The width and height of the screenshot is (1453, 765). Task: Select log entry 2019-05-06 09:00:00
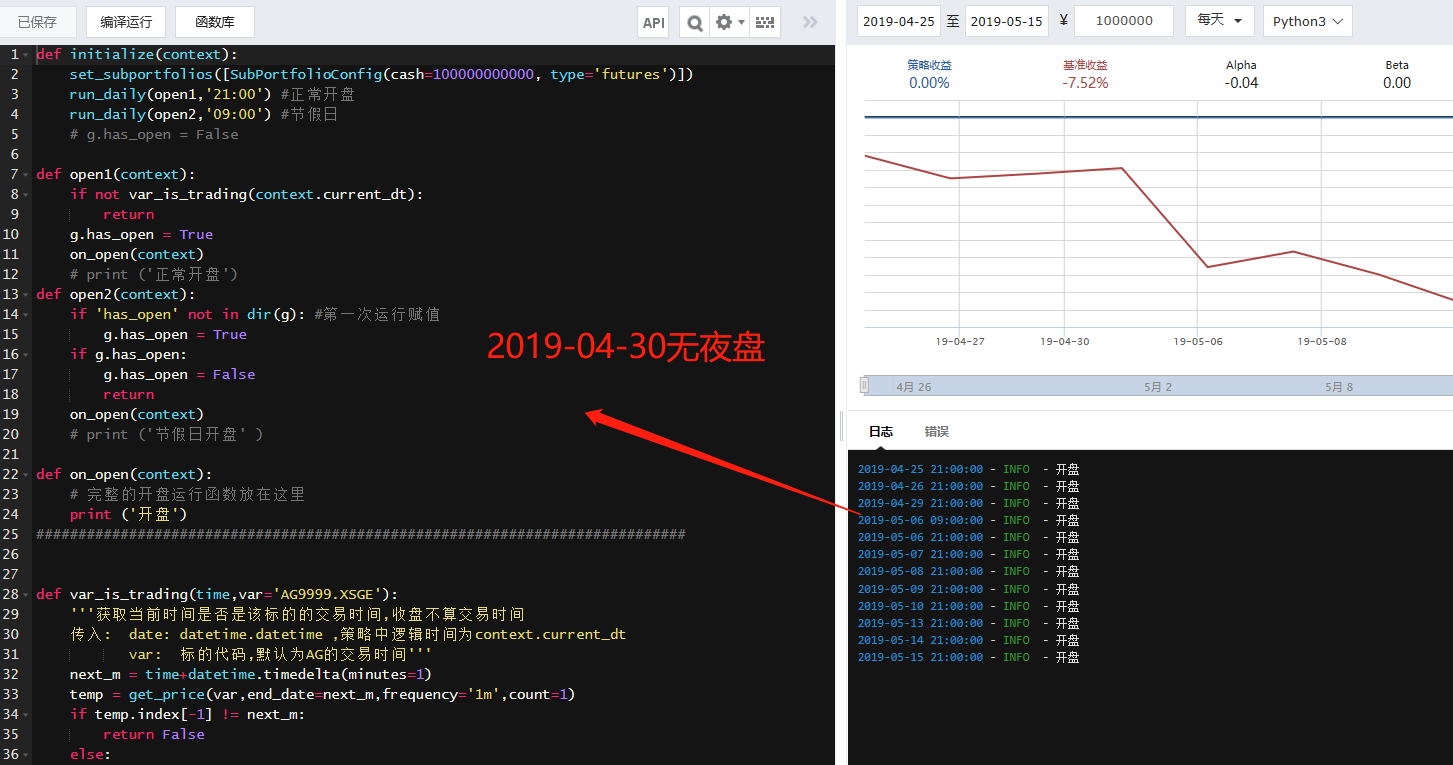[x=969, y=520]
